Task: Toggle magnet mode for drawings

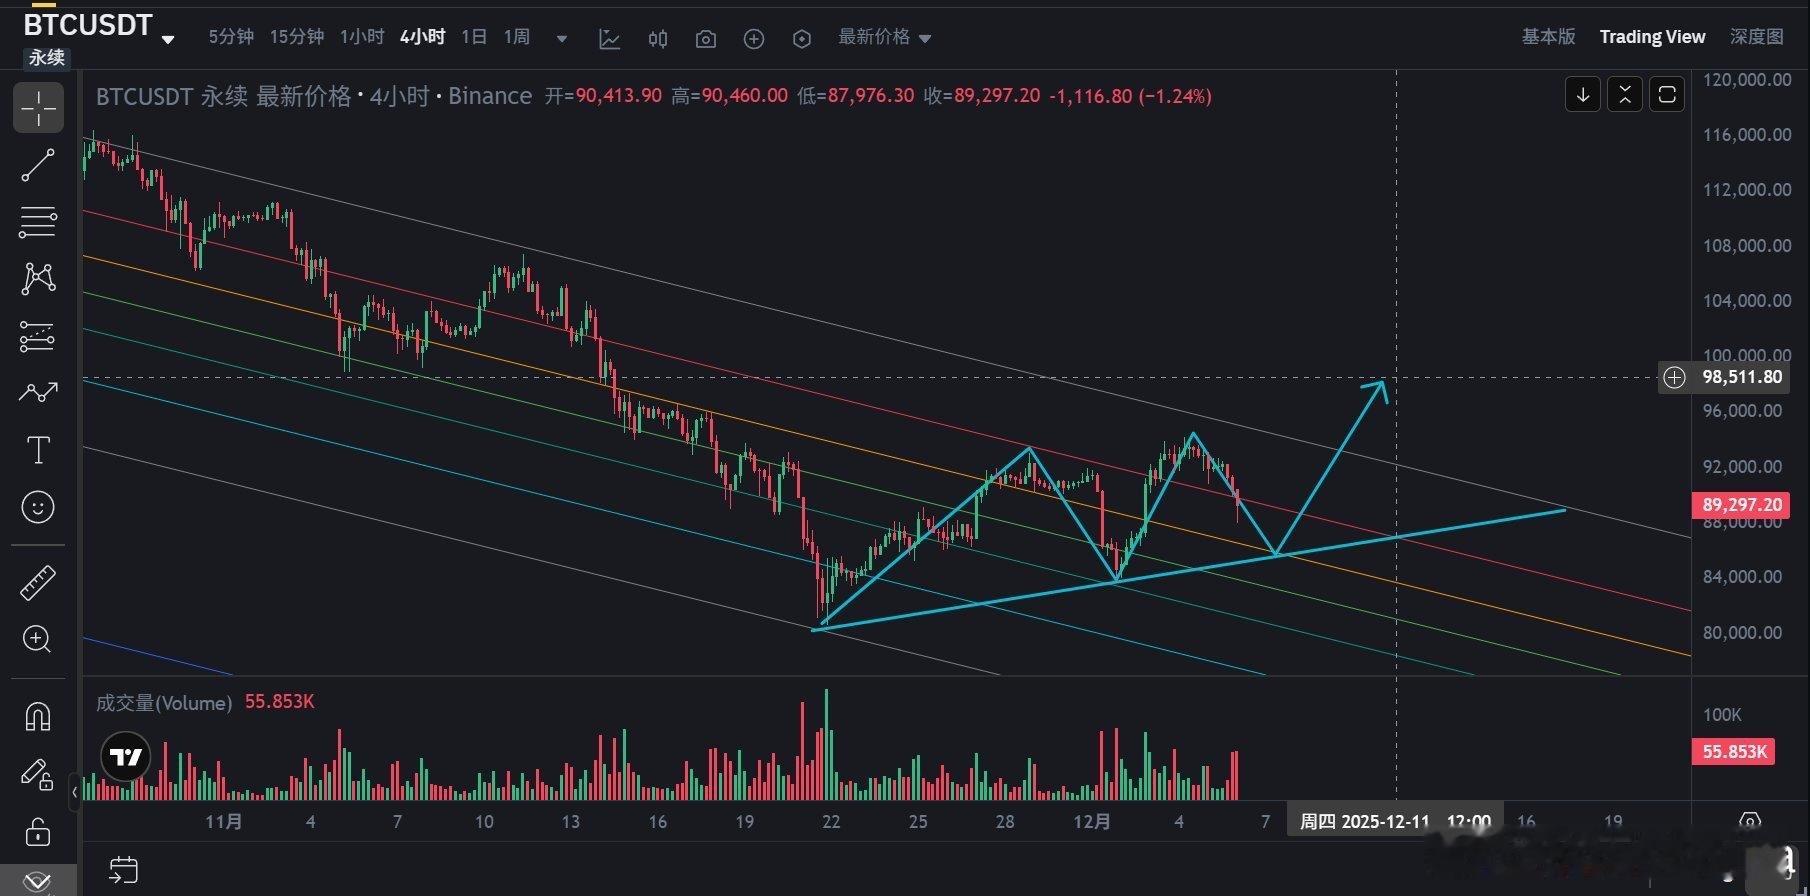Action: [38, 716]
